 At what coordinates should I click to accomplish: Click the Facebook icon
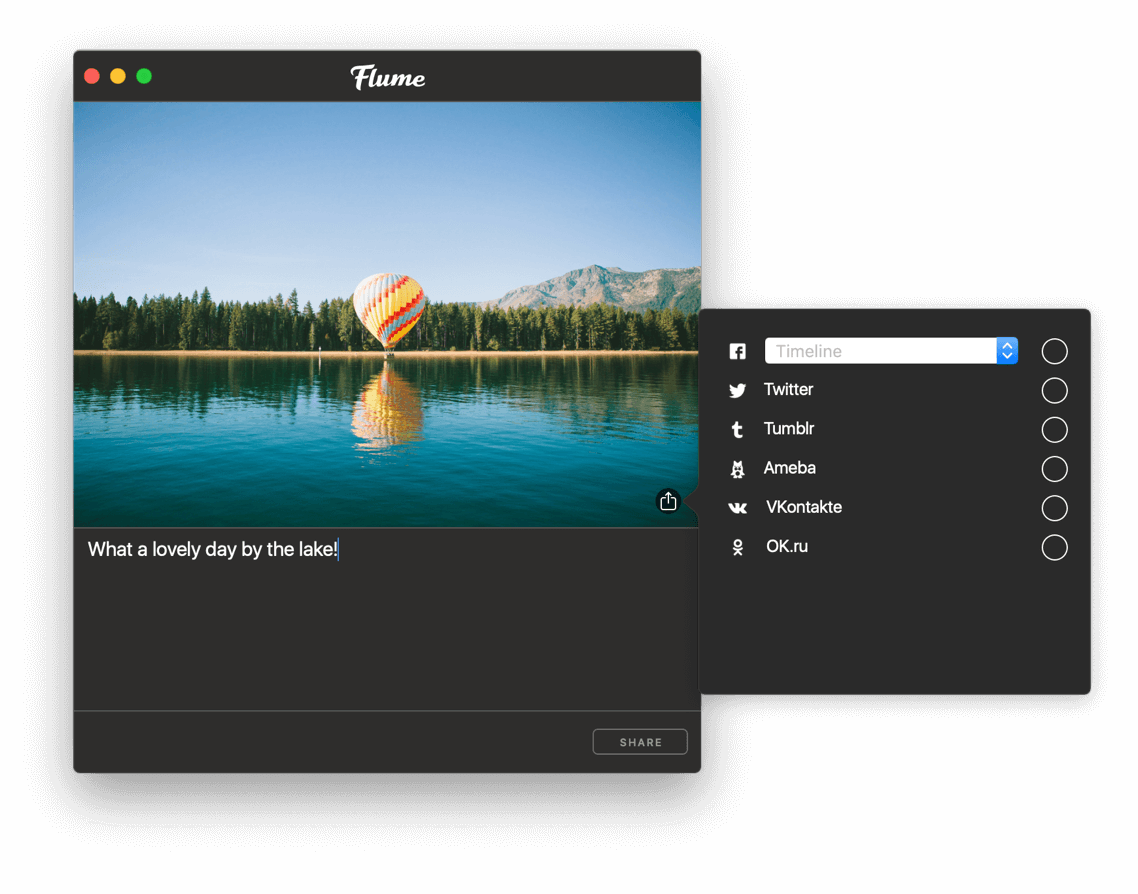pyautogui.click(x=737, y=351)
